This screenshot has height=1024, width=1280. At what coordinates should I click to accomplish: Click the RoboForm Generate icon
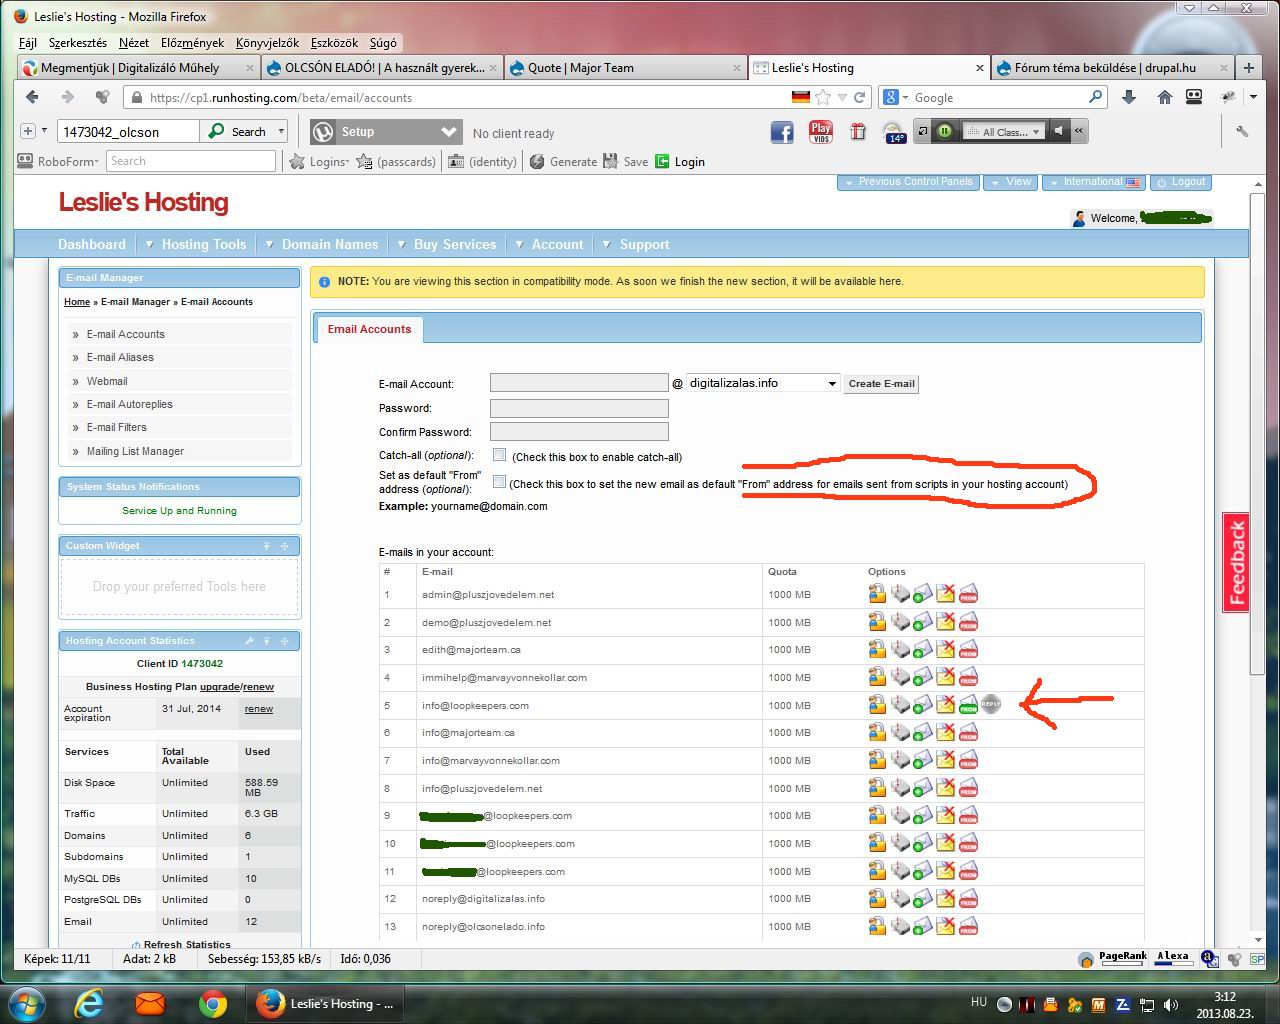(x=563, y=161)
